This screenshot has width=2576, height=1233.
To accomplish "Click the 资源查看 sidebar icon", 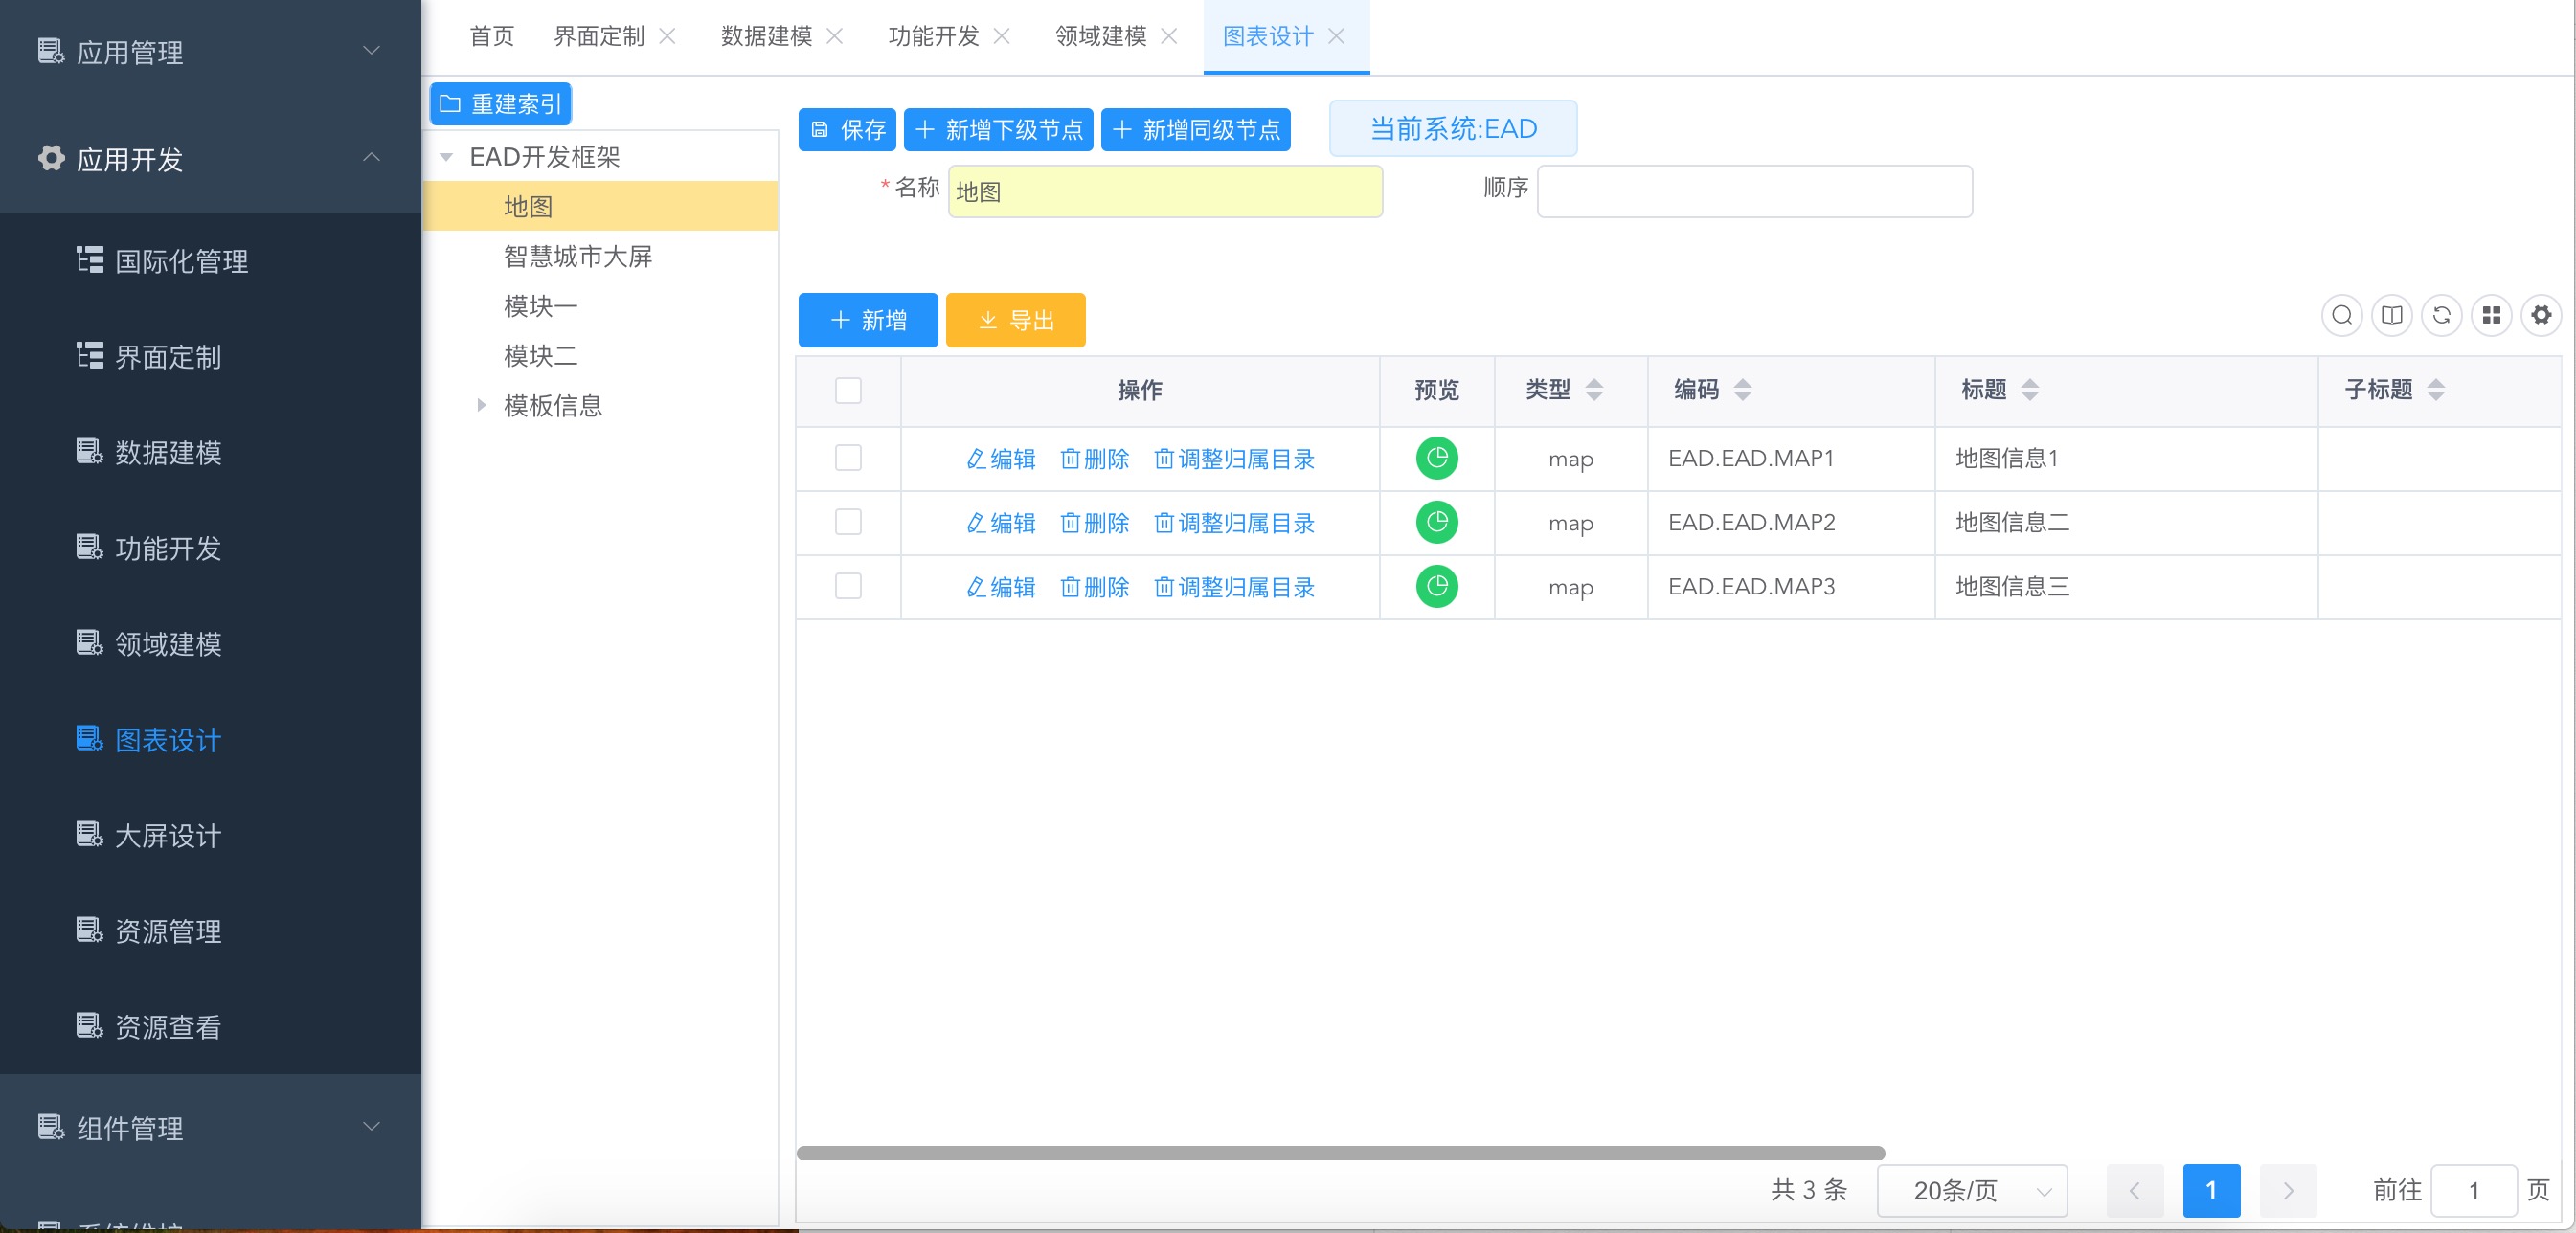I will pos(90,1026).
